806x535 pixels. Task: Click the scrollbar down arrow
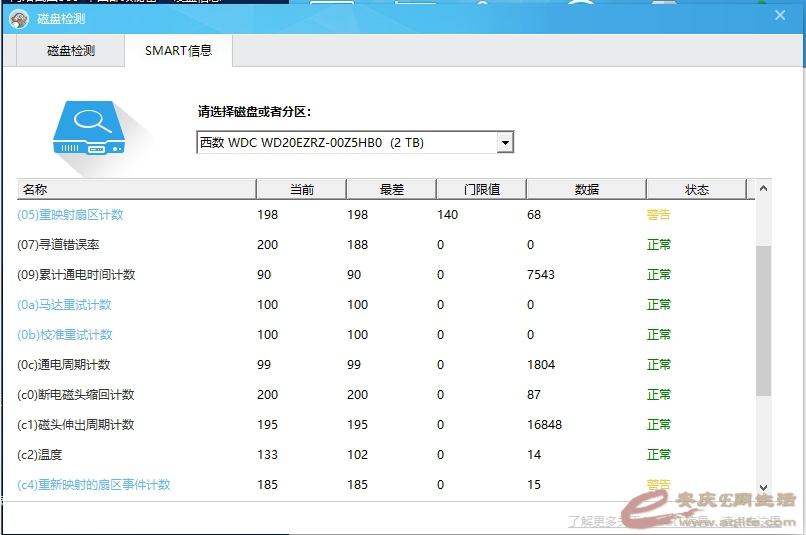764,485
